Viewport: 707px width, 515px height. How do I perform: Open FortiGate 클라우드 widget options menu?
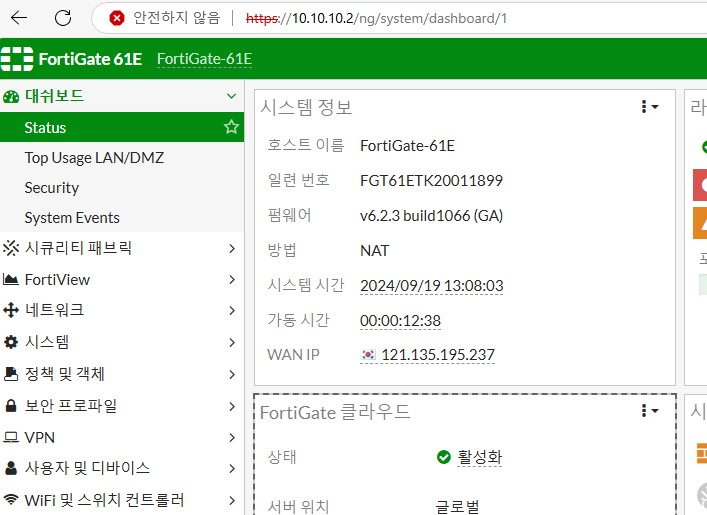click(650, 411)
